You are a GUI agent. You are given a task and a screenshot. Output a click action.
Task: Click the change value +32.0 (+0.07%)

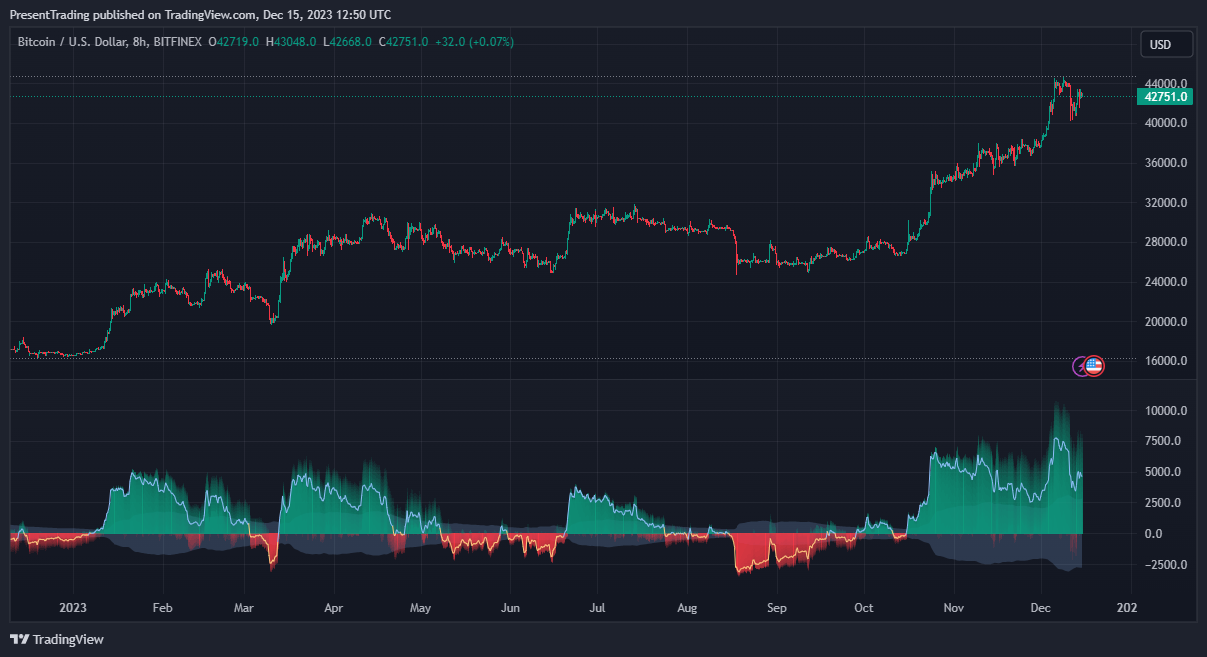pyautogui.click(x=474, y=42)
